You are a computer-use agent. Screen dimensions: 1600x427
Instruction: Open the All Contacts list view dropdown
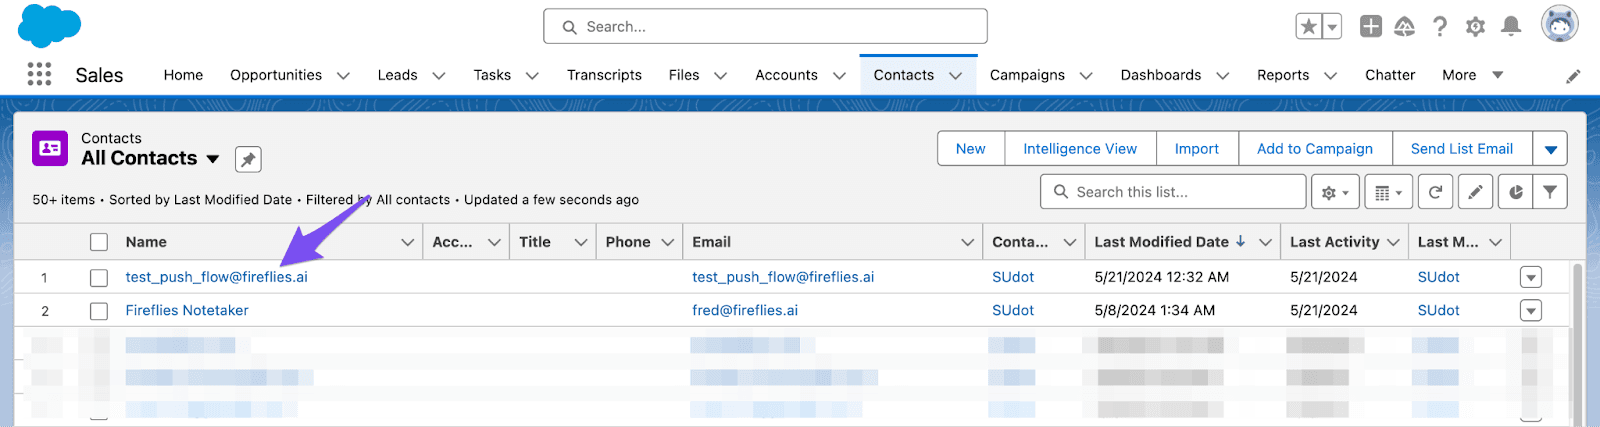tap(213, 159)
